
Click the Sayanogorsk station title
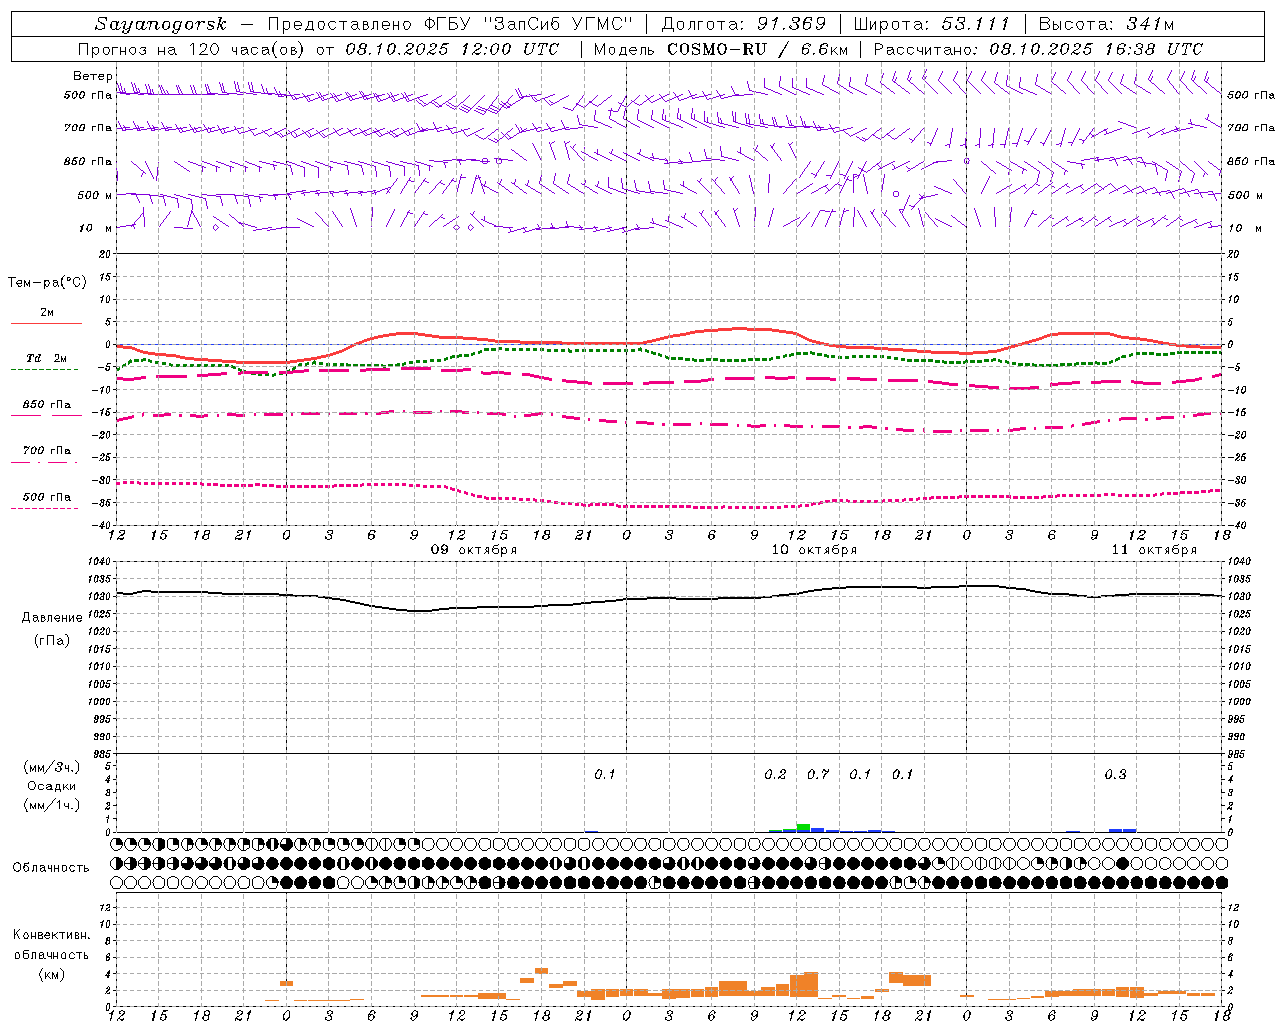pos(161,24)
